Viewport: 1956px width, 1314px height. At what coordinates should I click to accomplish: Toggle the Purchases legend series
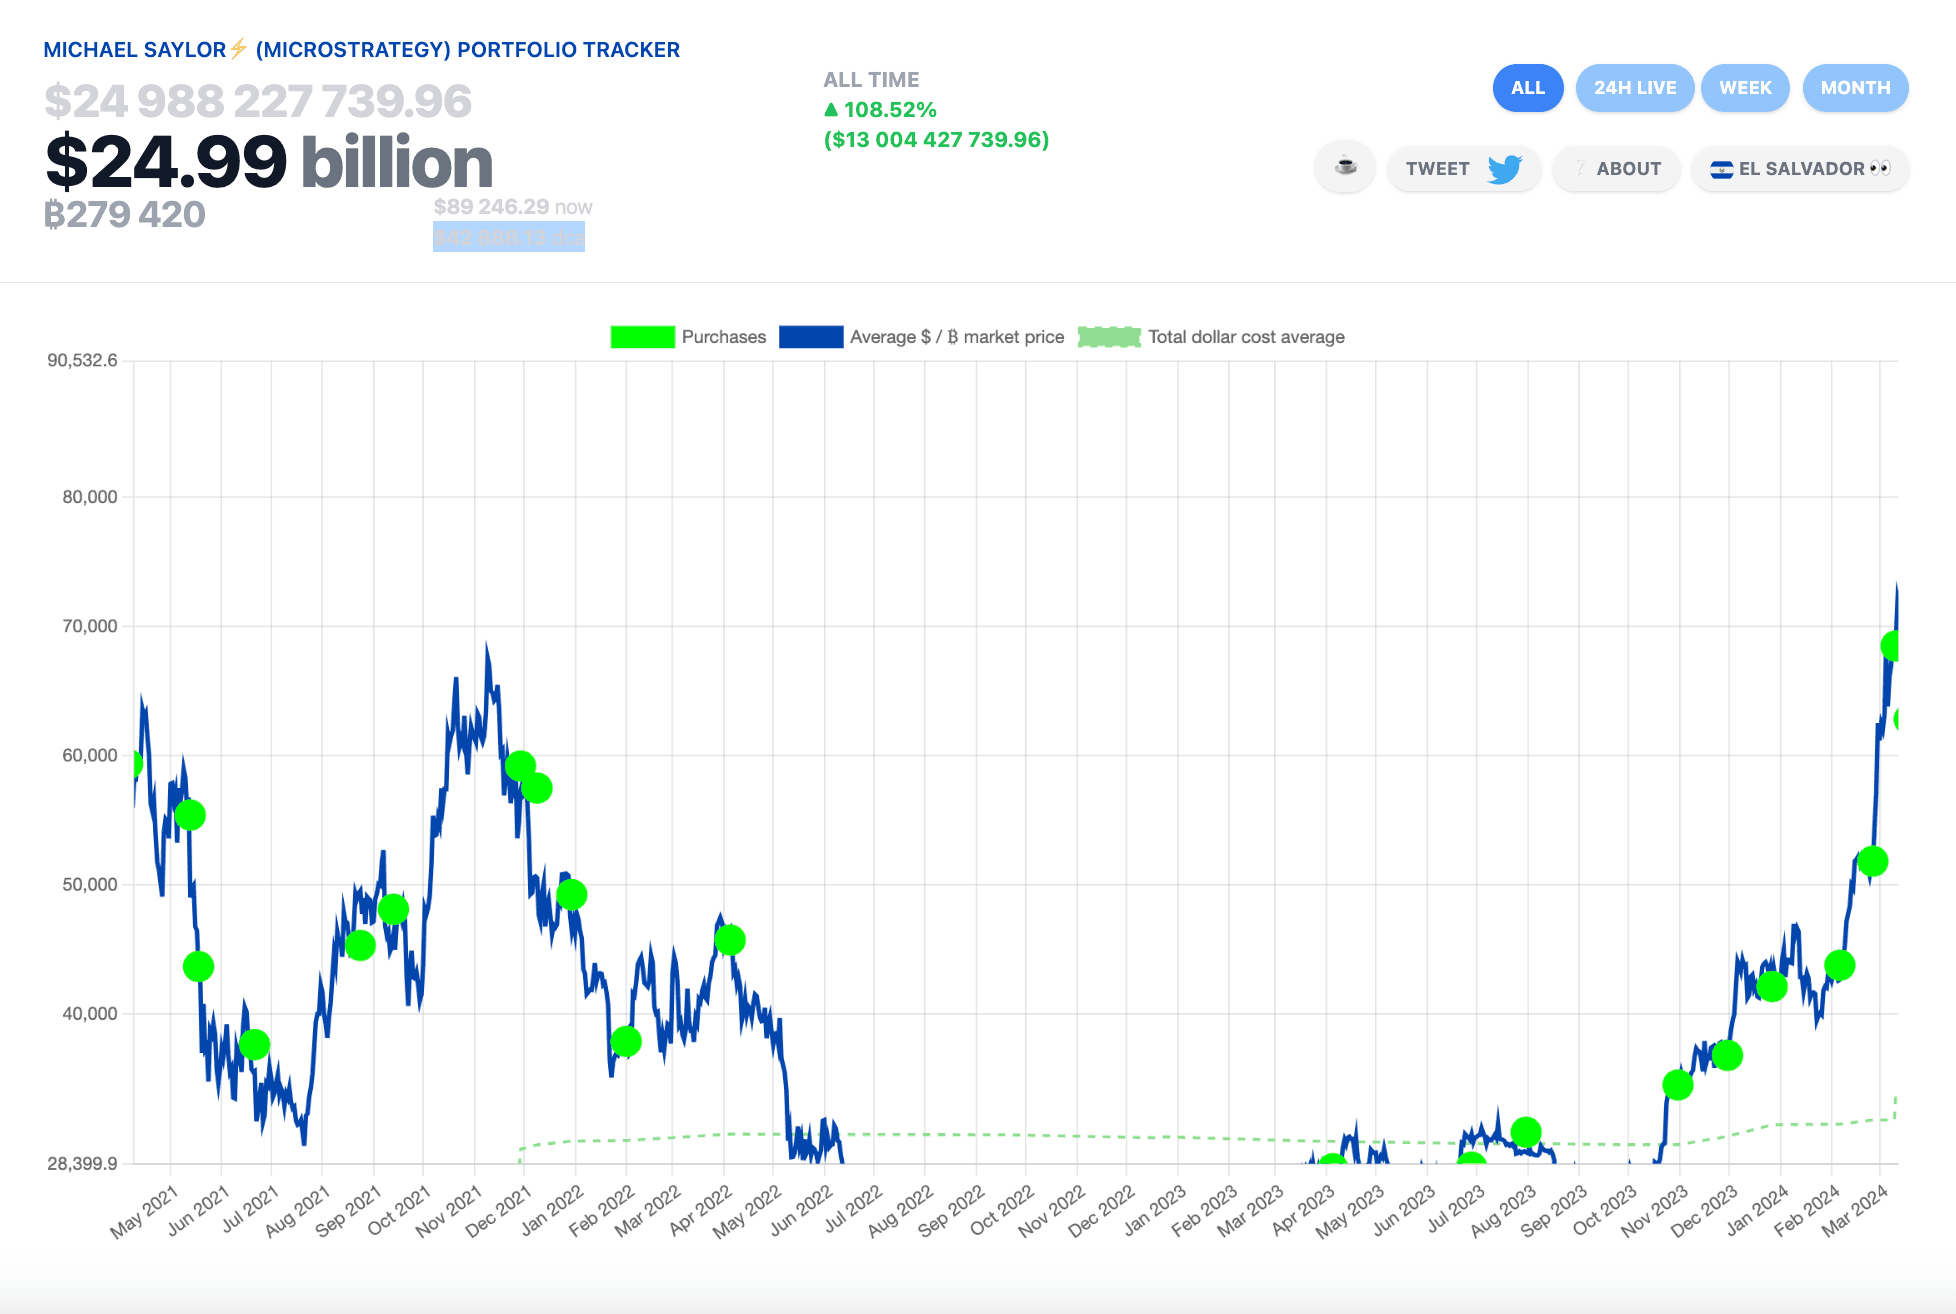(x=689, y=337)
